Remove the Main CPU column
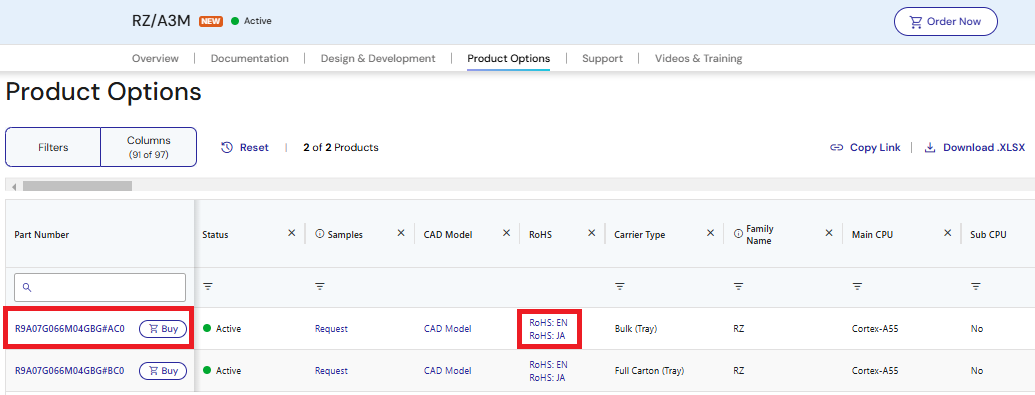The image size is (1035, 395). (x=947, y=233)
